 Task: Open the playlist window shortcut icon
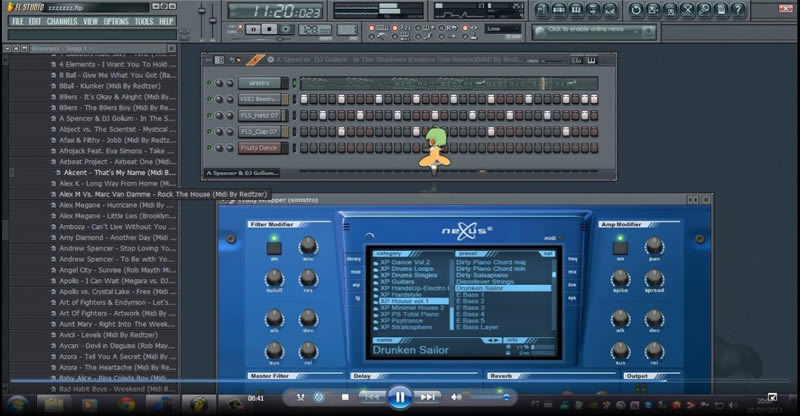(542, 10)
